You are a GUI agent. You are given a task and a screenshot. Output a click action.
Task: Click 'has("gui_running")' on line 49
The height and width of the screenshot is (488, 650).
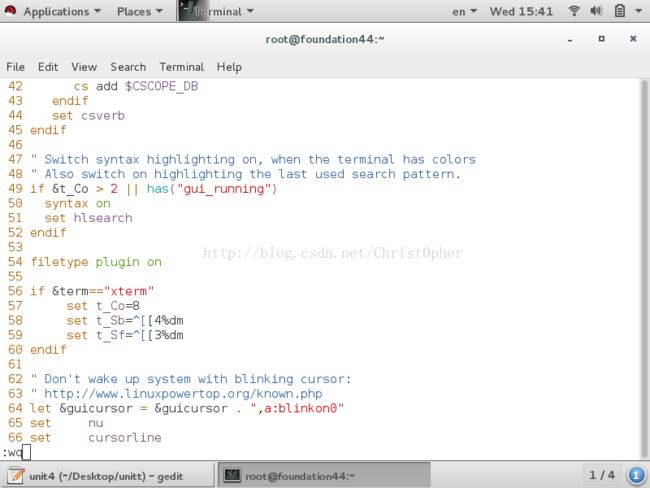tap(212, 189)
